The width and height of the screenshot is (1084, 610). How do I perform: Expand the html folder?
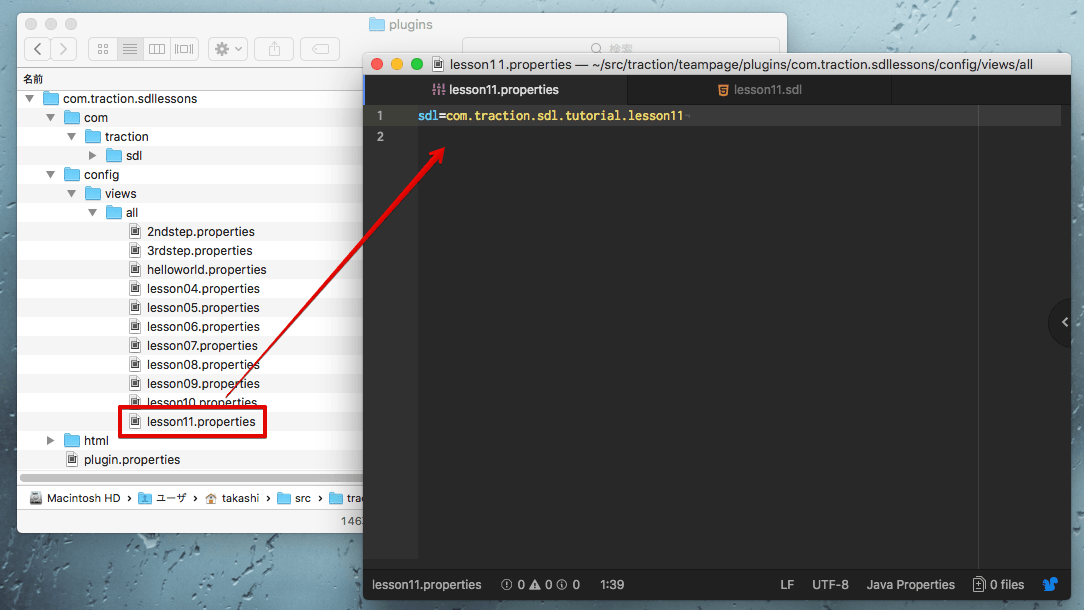point(51,441)
